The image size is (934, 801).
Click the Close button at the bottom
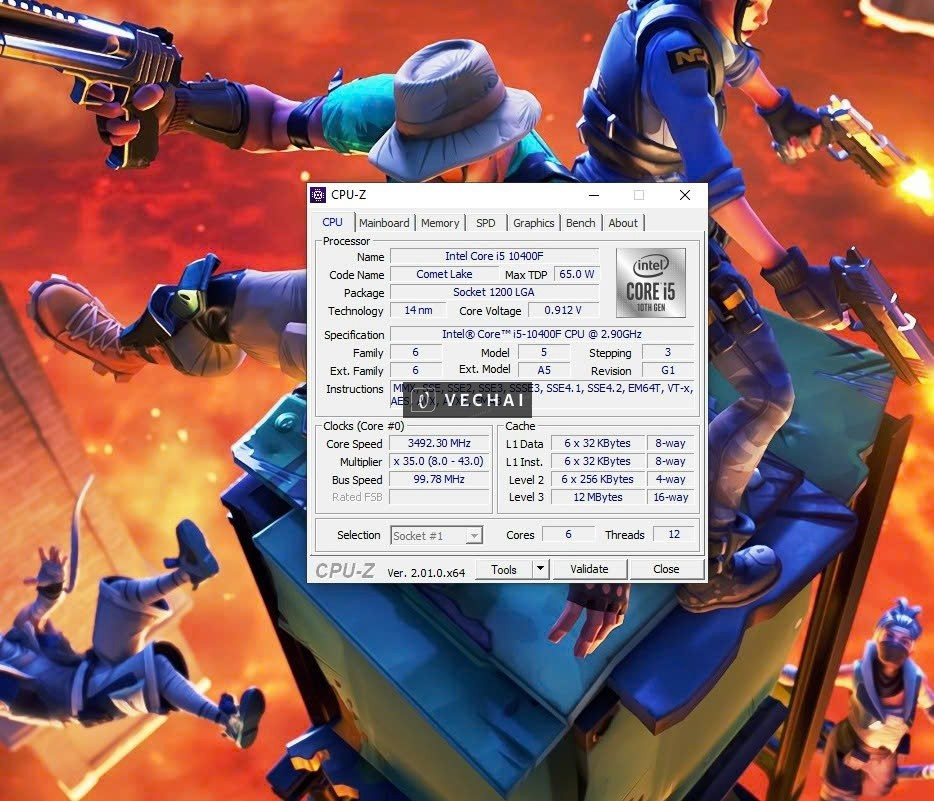[x=666, y=568]
